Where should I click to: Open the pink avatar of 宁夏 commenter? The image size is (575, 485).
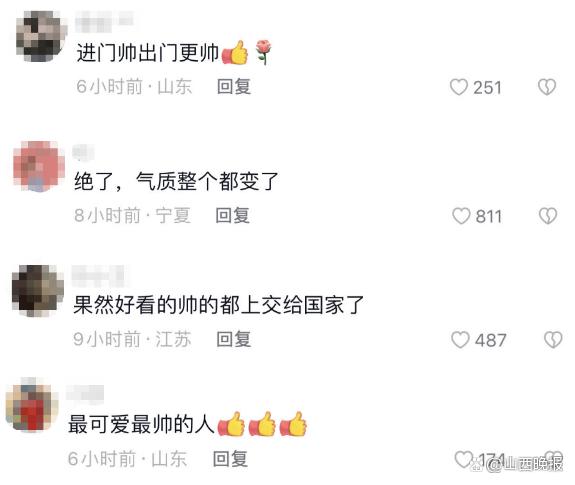click(x=39, y=166)
